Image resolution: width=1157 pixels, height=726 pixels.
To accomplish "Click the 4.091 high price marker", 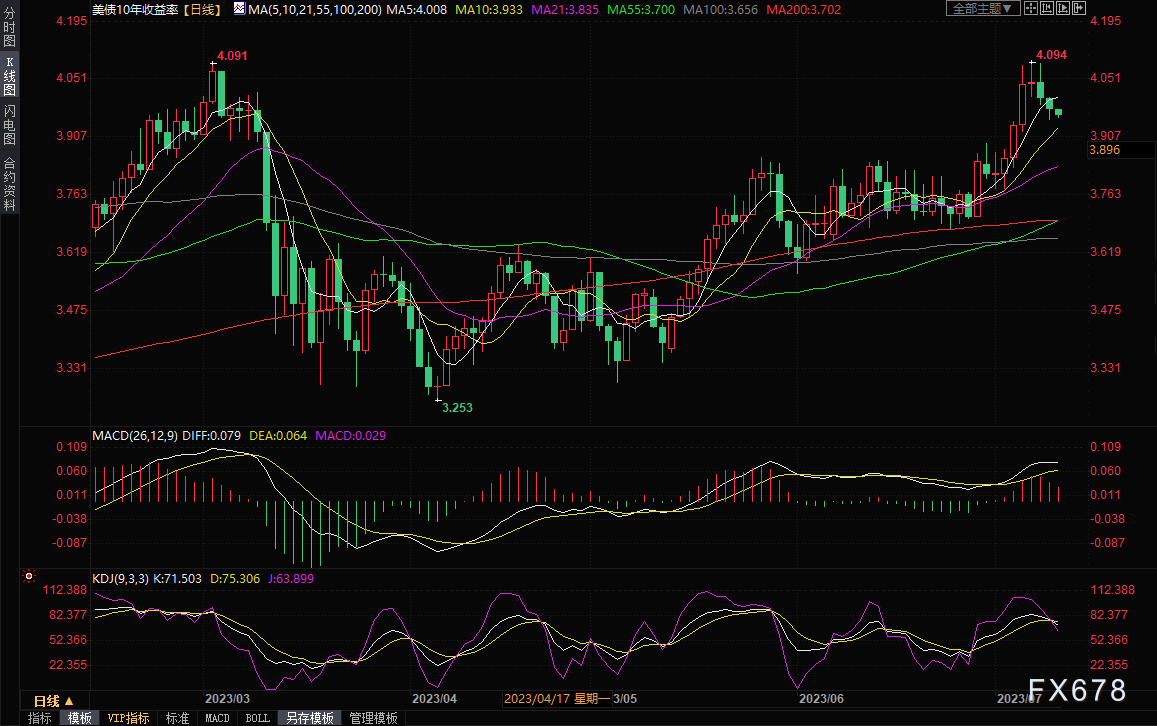I will click(x=232, y=56).
